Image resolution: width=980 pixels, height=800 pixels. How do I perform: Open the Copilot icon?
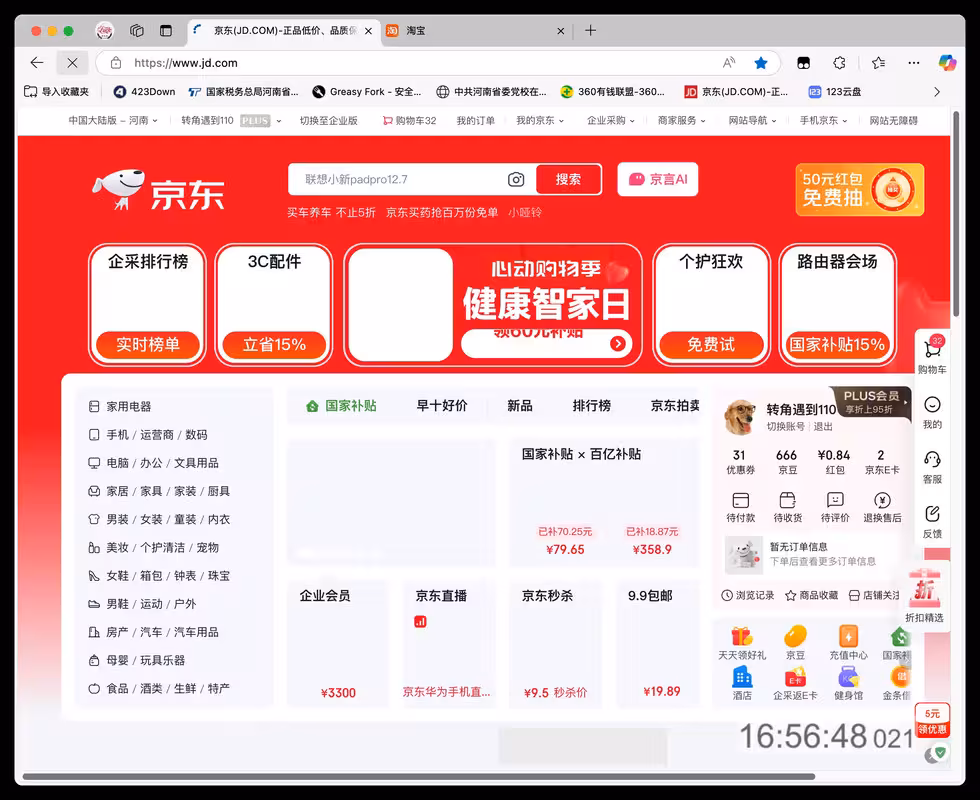(x=947, y=62)
